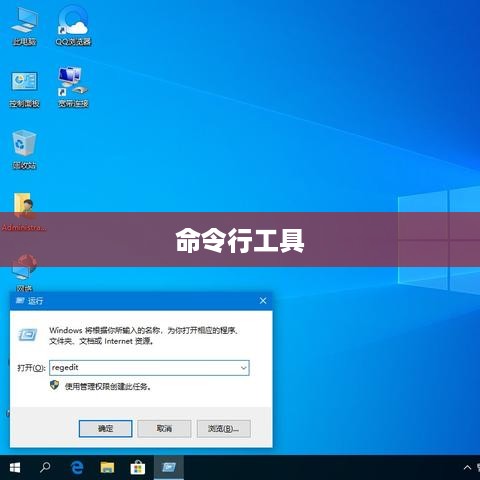Expand the Open combo box dropdown arrow
This screenshot has width=480, height=480.
pos(244,368)
